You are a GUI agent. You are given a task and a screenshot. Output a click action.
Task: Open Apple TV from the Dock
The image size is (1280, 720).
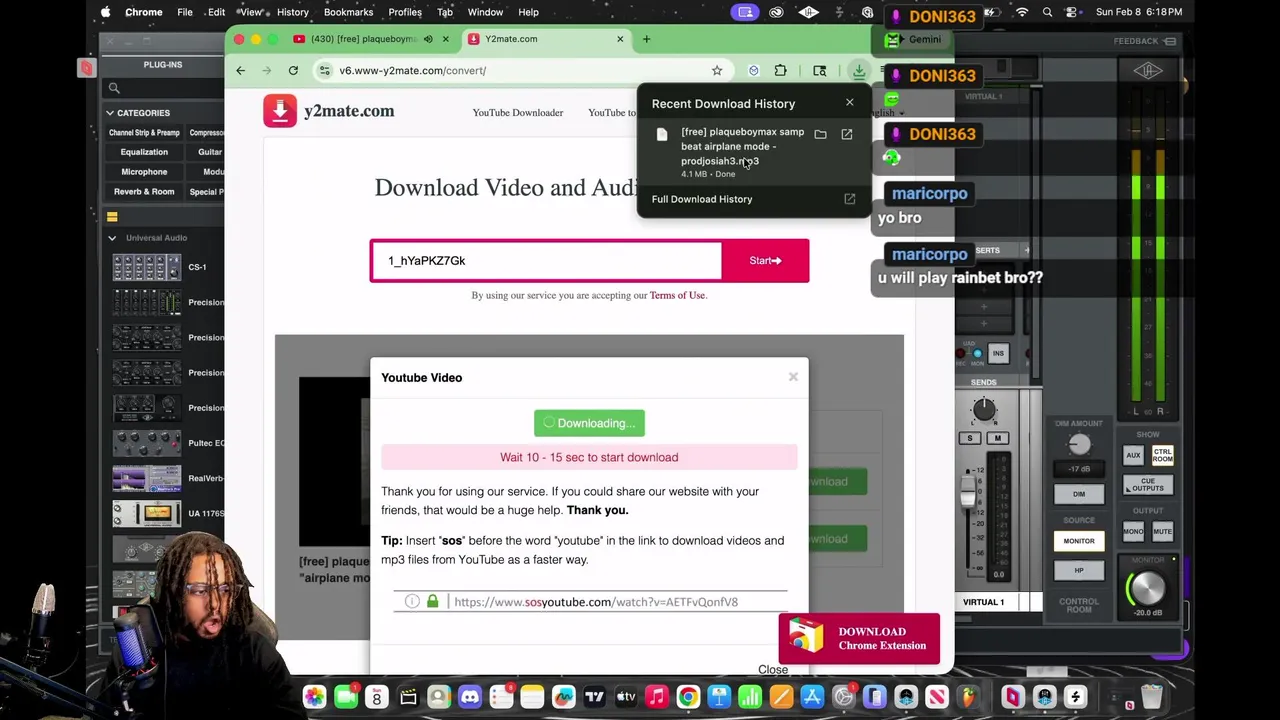626,697
